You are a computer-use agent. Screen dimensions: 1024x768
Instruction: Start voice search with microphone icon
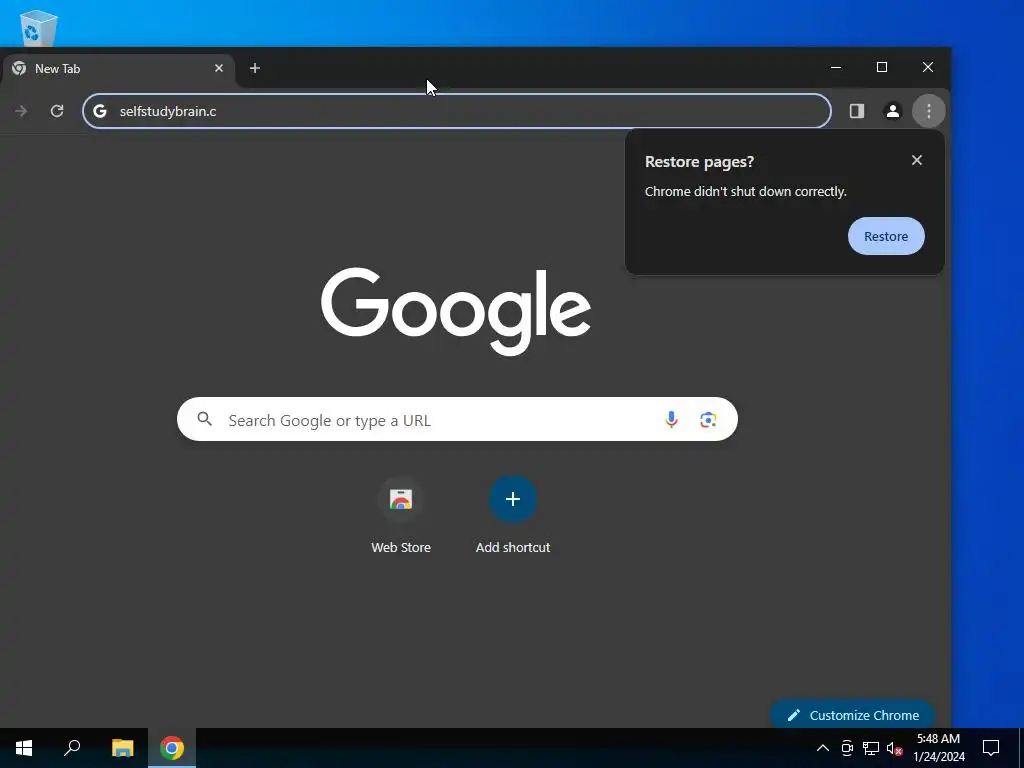point(671,419)
